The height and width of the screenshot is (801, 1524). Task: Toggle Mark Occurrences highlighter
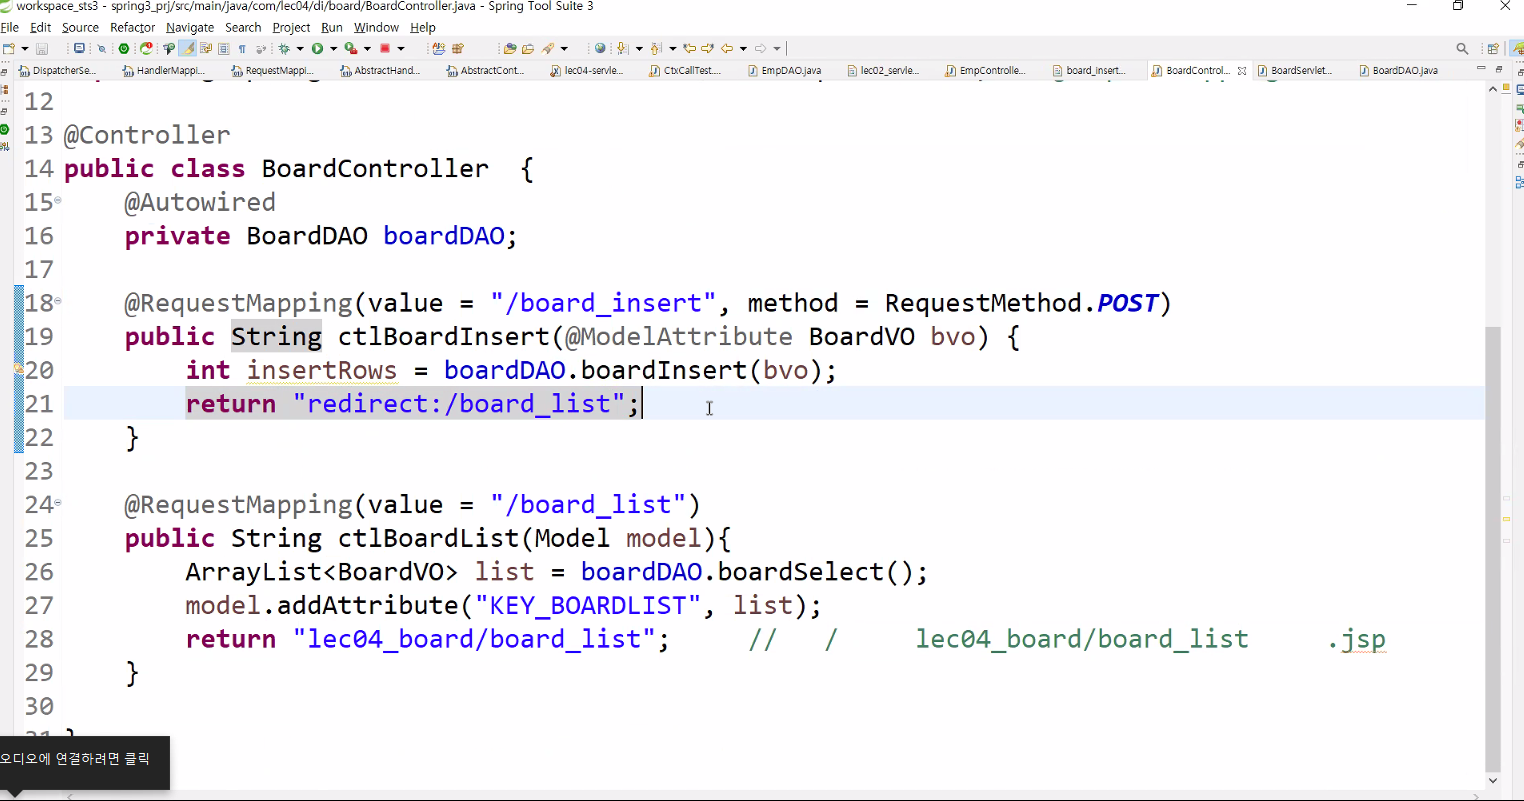(x=187, y=48)
